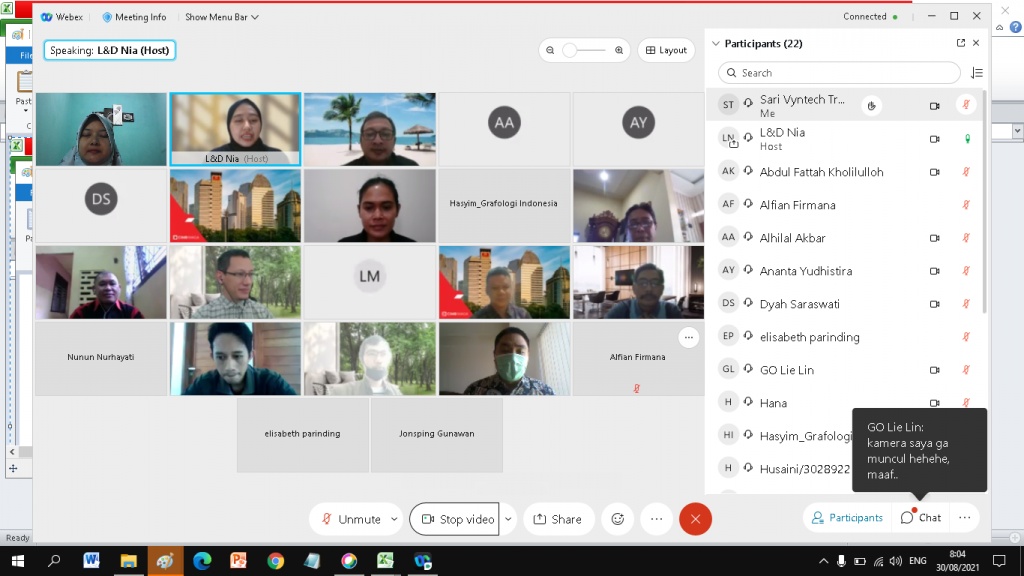This screenshot has width=1024, height=576.
Task: Mute Alfian Firmana's microphone
Action: pos(964,204)
